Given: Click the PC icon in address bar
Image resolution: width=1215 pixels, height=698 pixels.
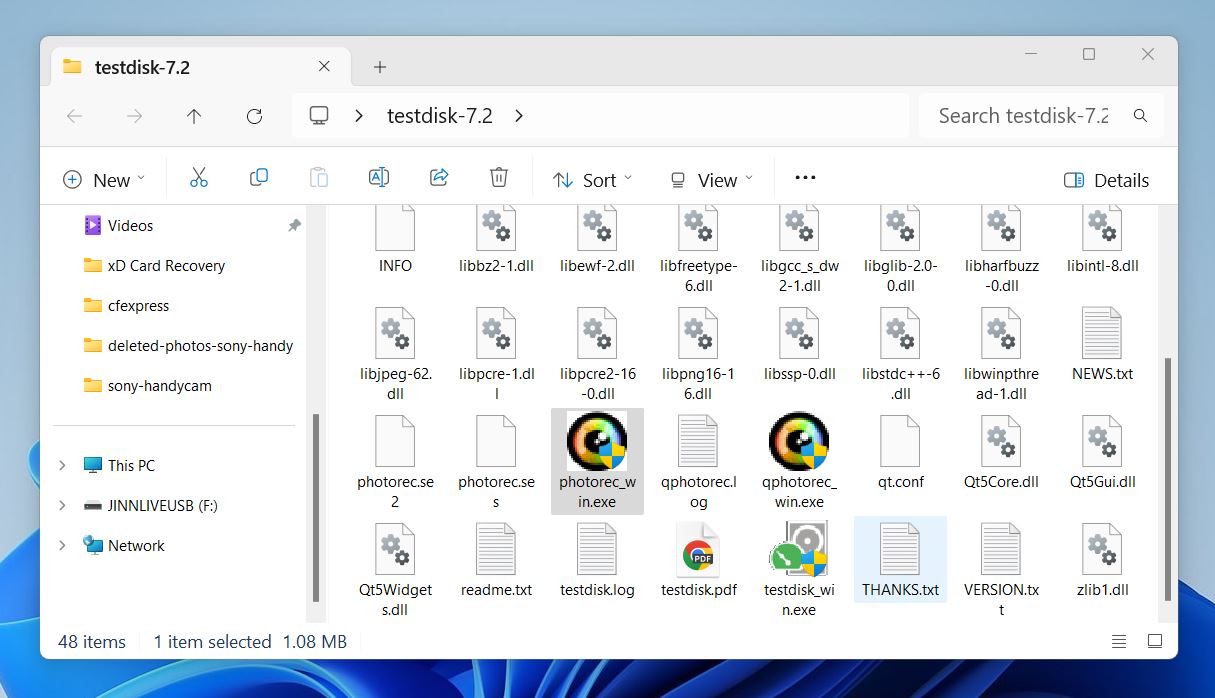Looking at the screenshot, I should pyautogui.click(x=319, y=116).
